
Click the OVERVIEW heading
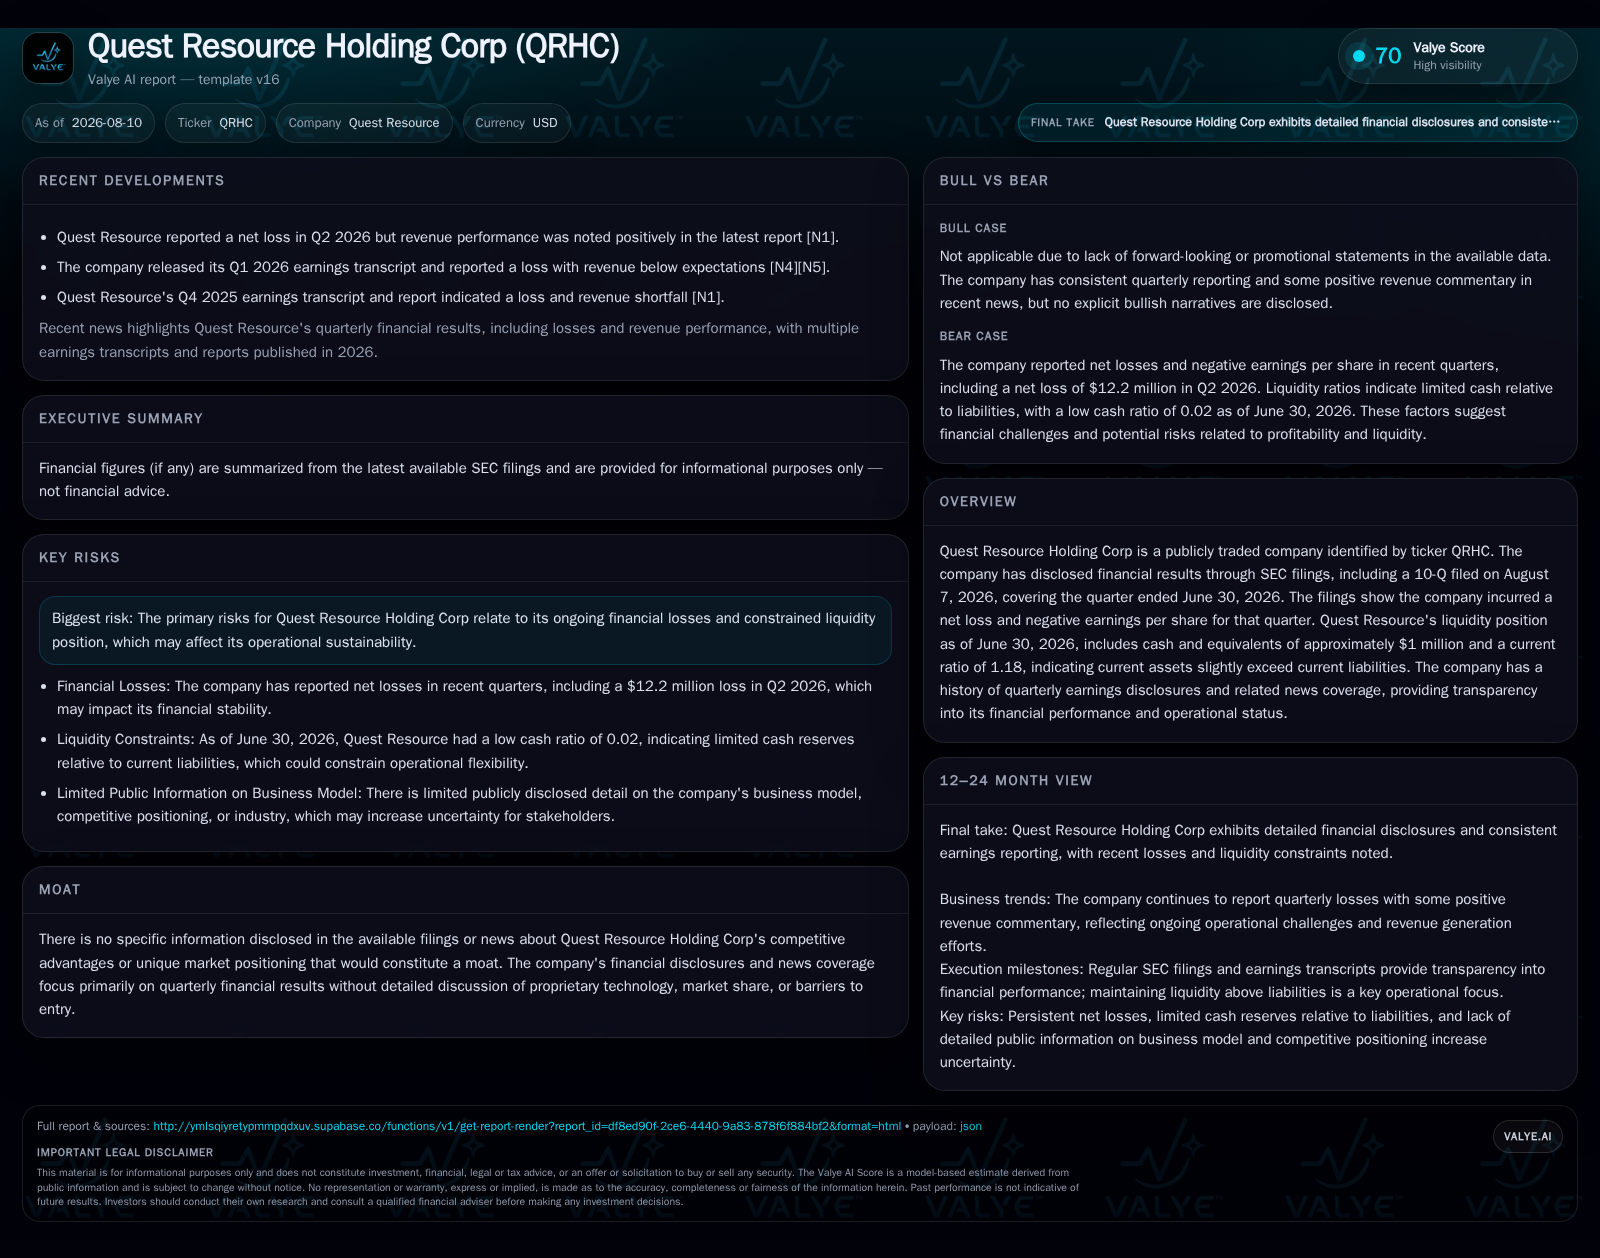click(x=978, y=502)
